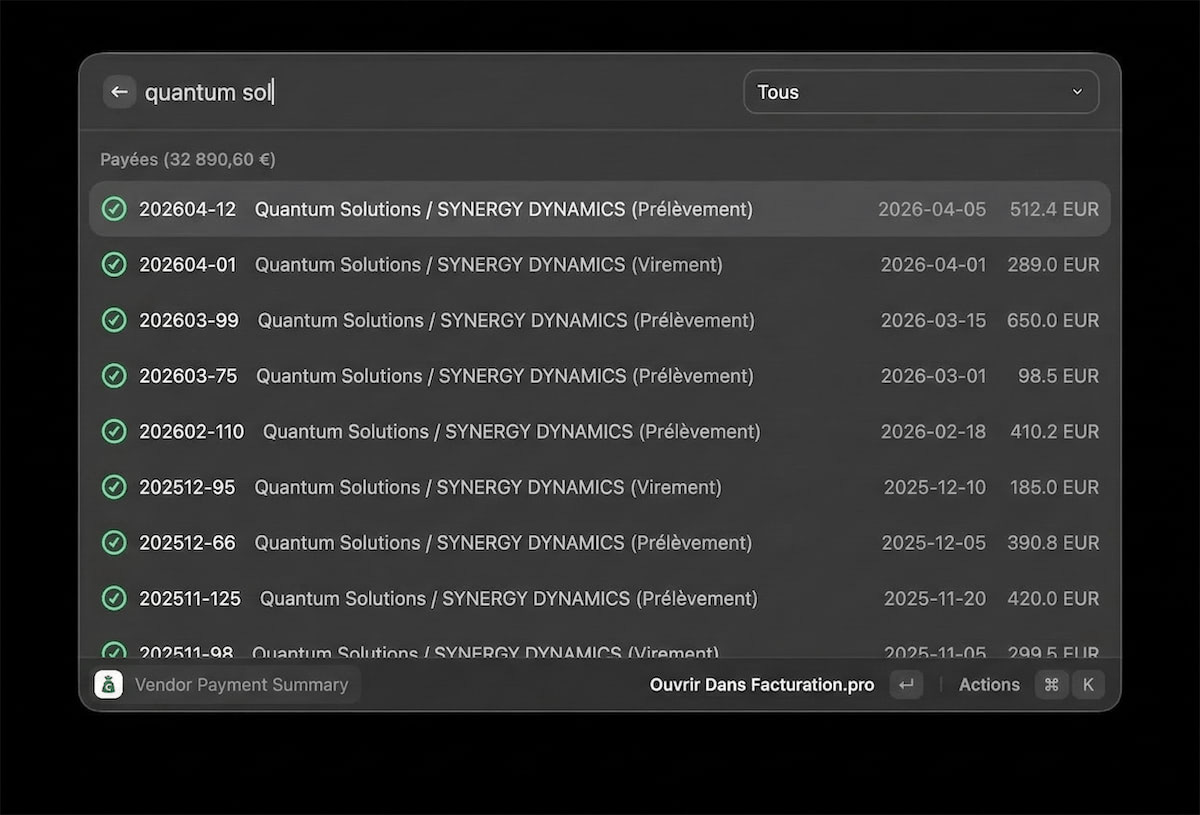Choose 'Ouvrir Dans Facturation.pro' action

coord(762,685)
